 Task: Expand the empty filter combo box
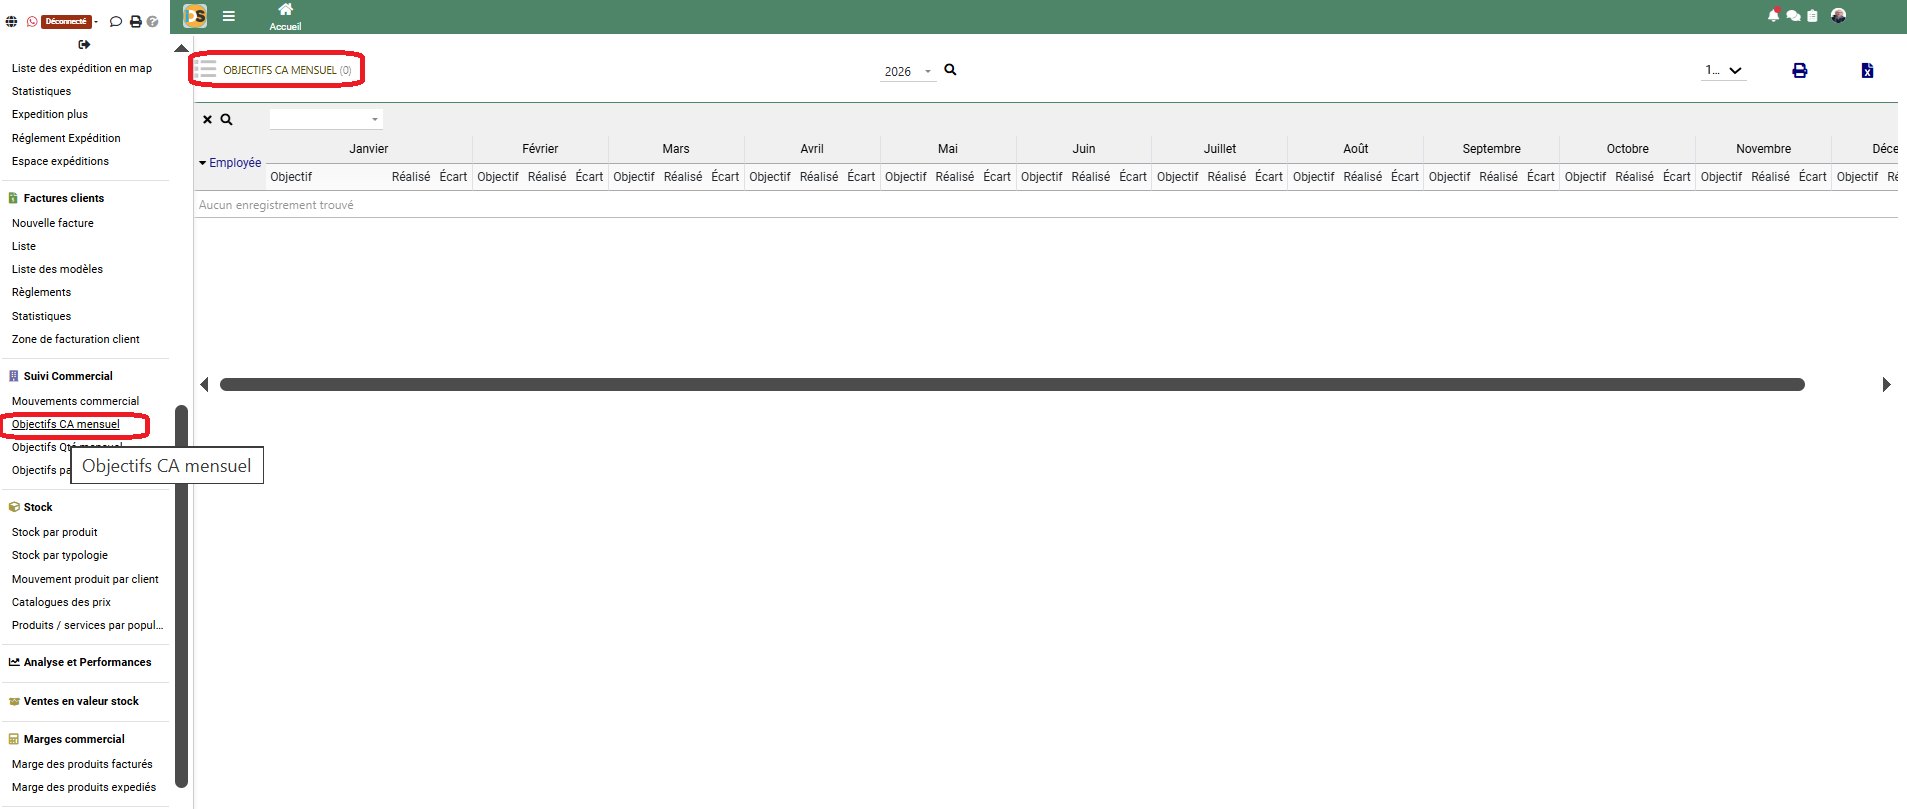(326, 120)
